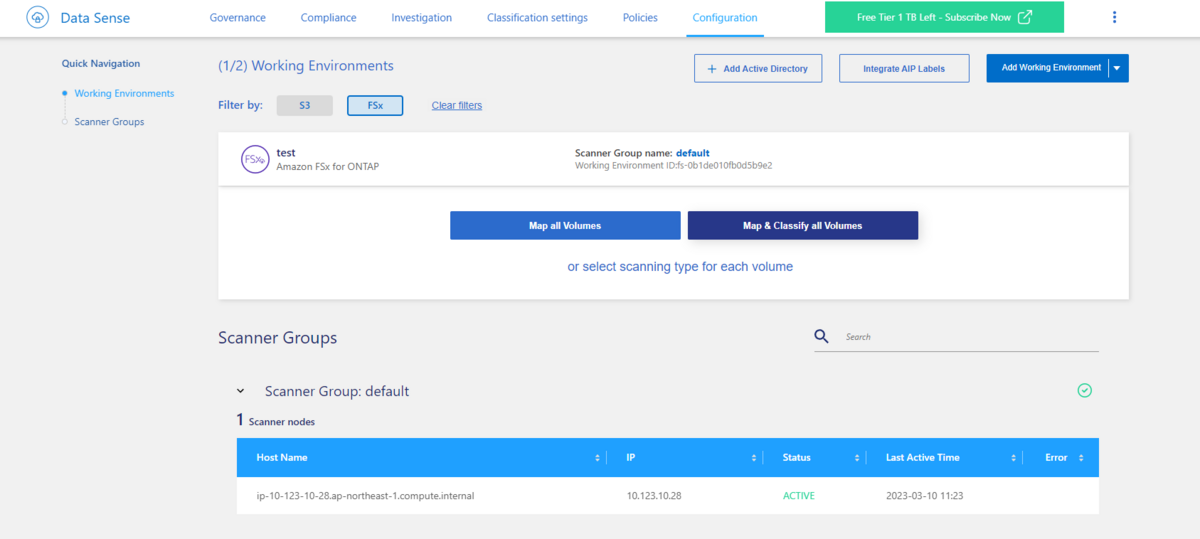Click Map & Classify all Volumes button
Image resolution: width=1200 pixels, height=539 pixels.
coord(802,225)
